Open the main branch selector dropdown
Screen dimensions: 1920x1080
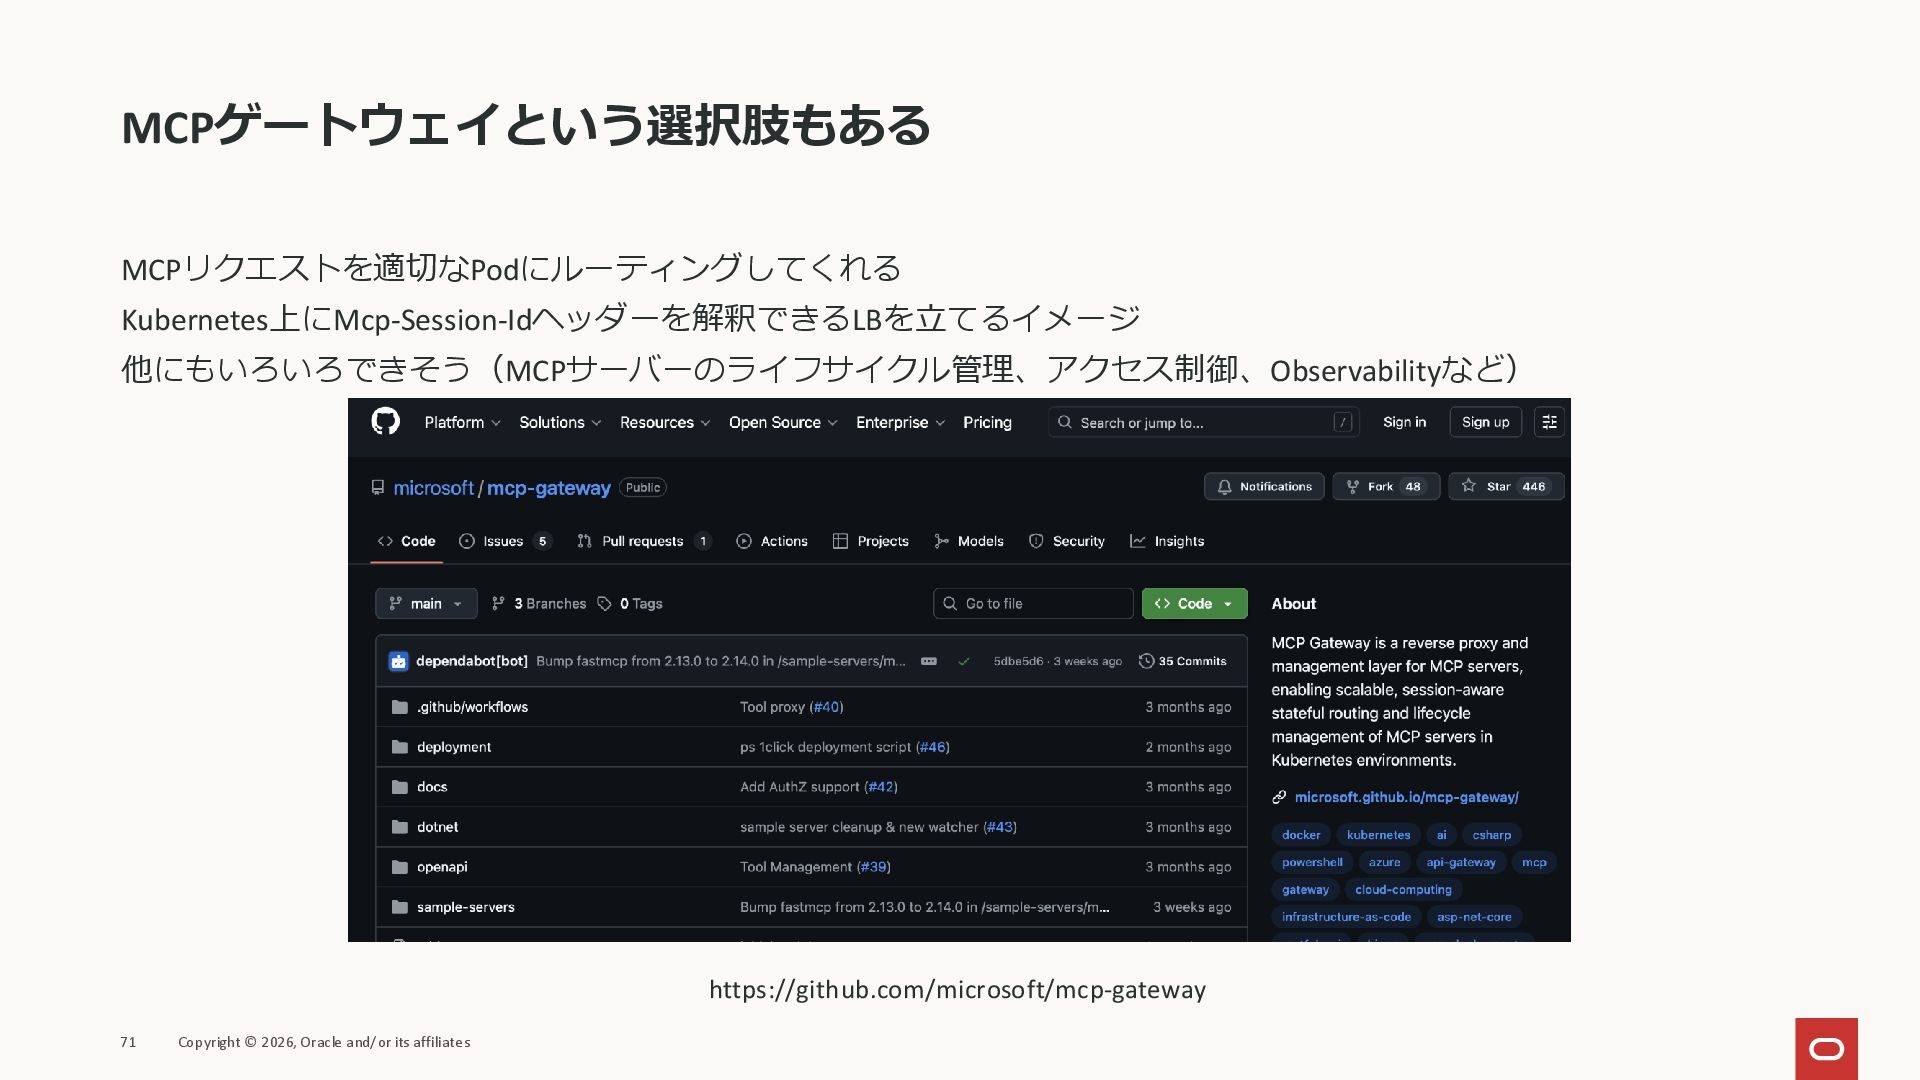pyautogui.click(x=426, y=603)
